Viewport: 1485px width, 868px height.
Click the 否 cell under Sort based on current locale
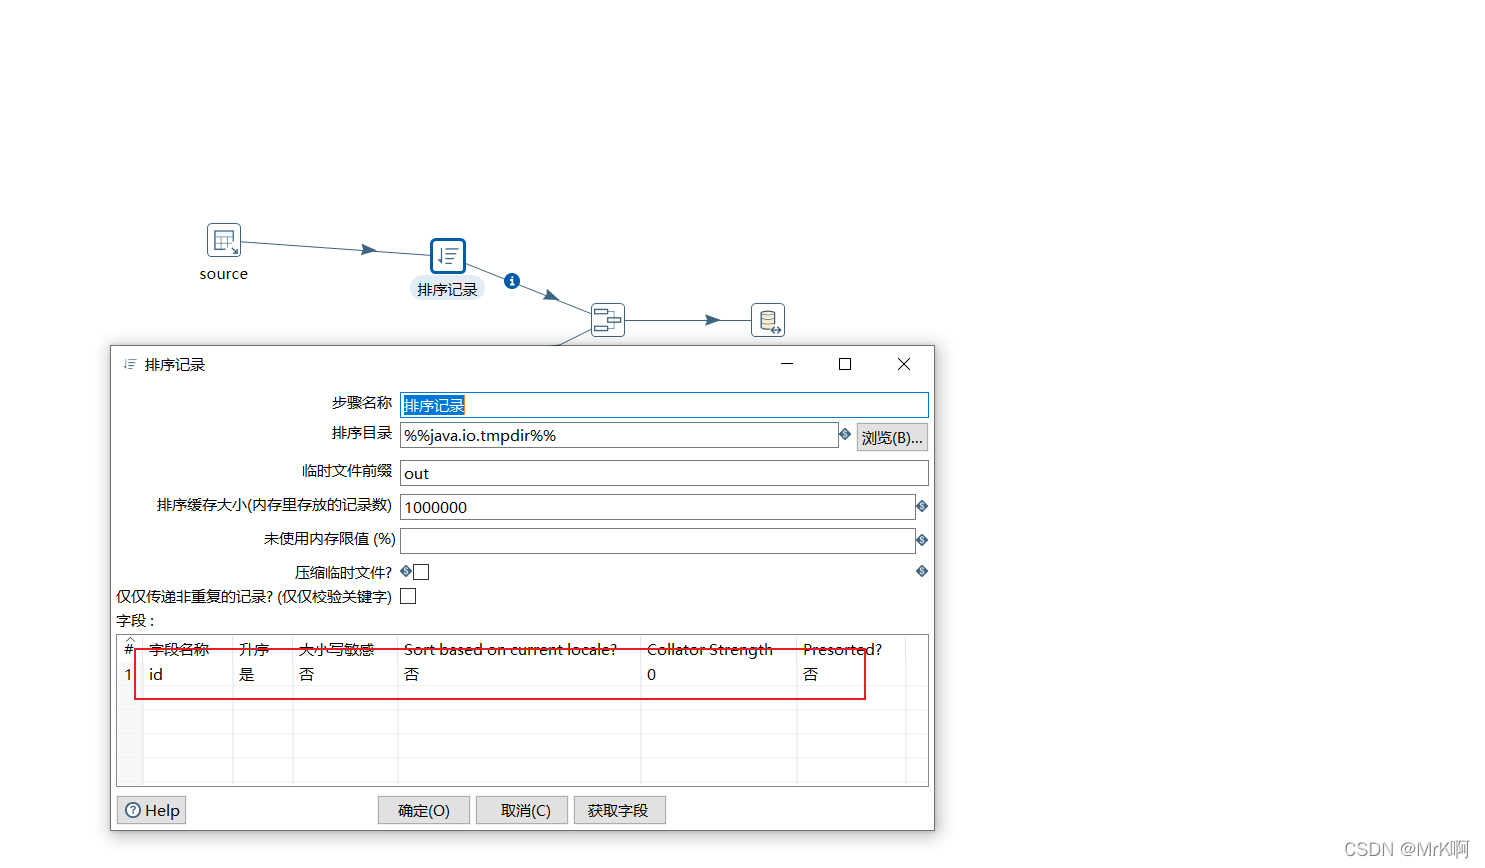coord(519,674)
